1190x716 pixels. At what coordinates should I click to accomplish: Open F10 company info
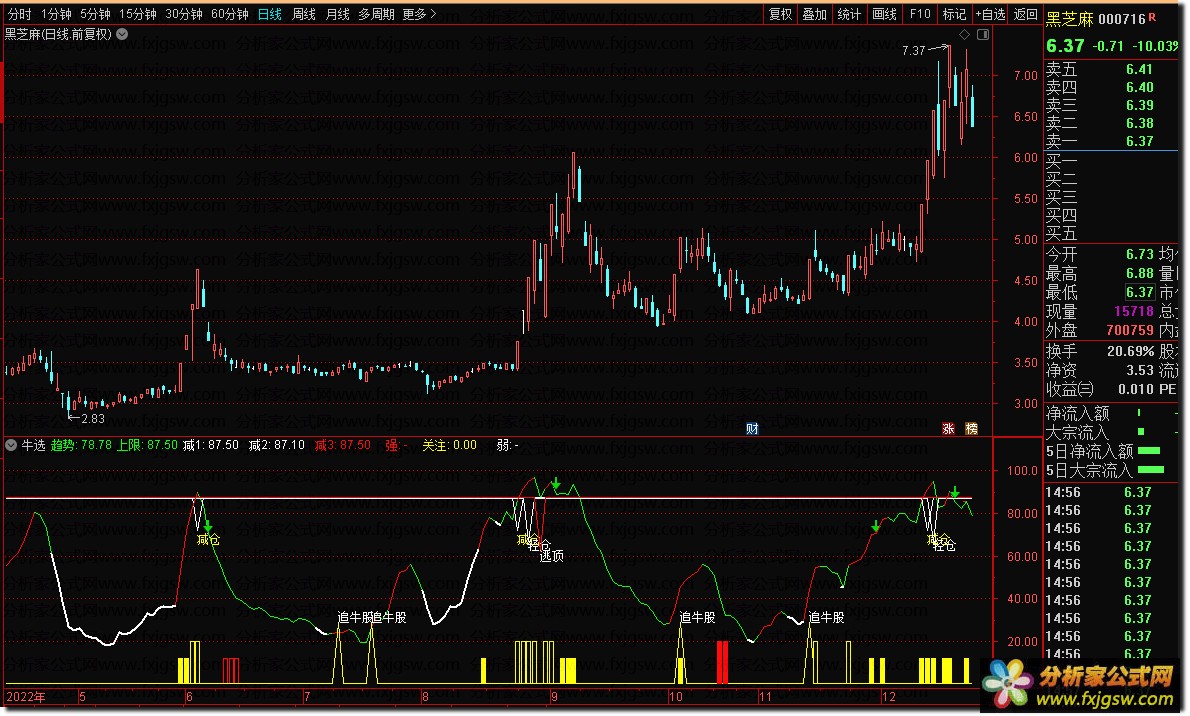point(920,14)
